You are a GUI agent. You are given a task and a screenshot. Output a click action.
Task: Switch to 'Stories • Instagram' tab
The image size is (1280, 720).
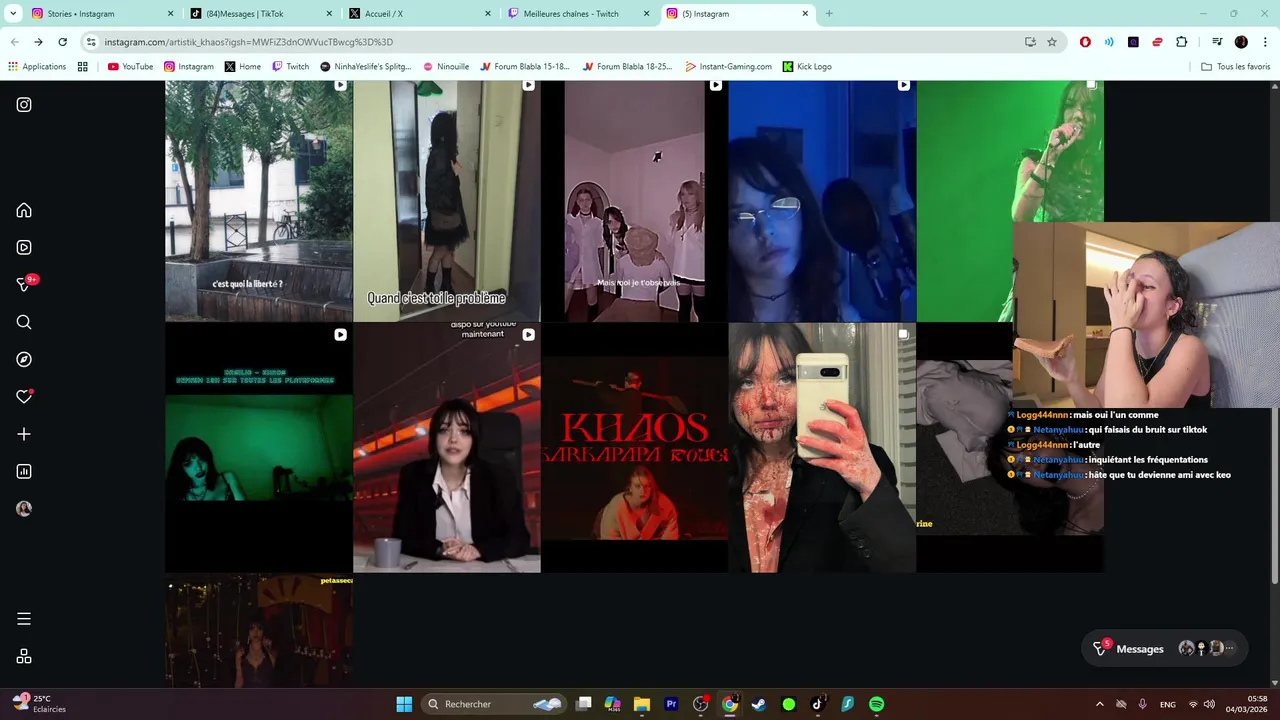pos(101,14)
